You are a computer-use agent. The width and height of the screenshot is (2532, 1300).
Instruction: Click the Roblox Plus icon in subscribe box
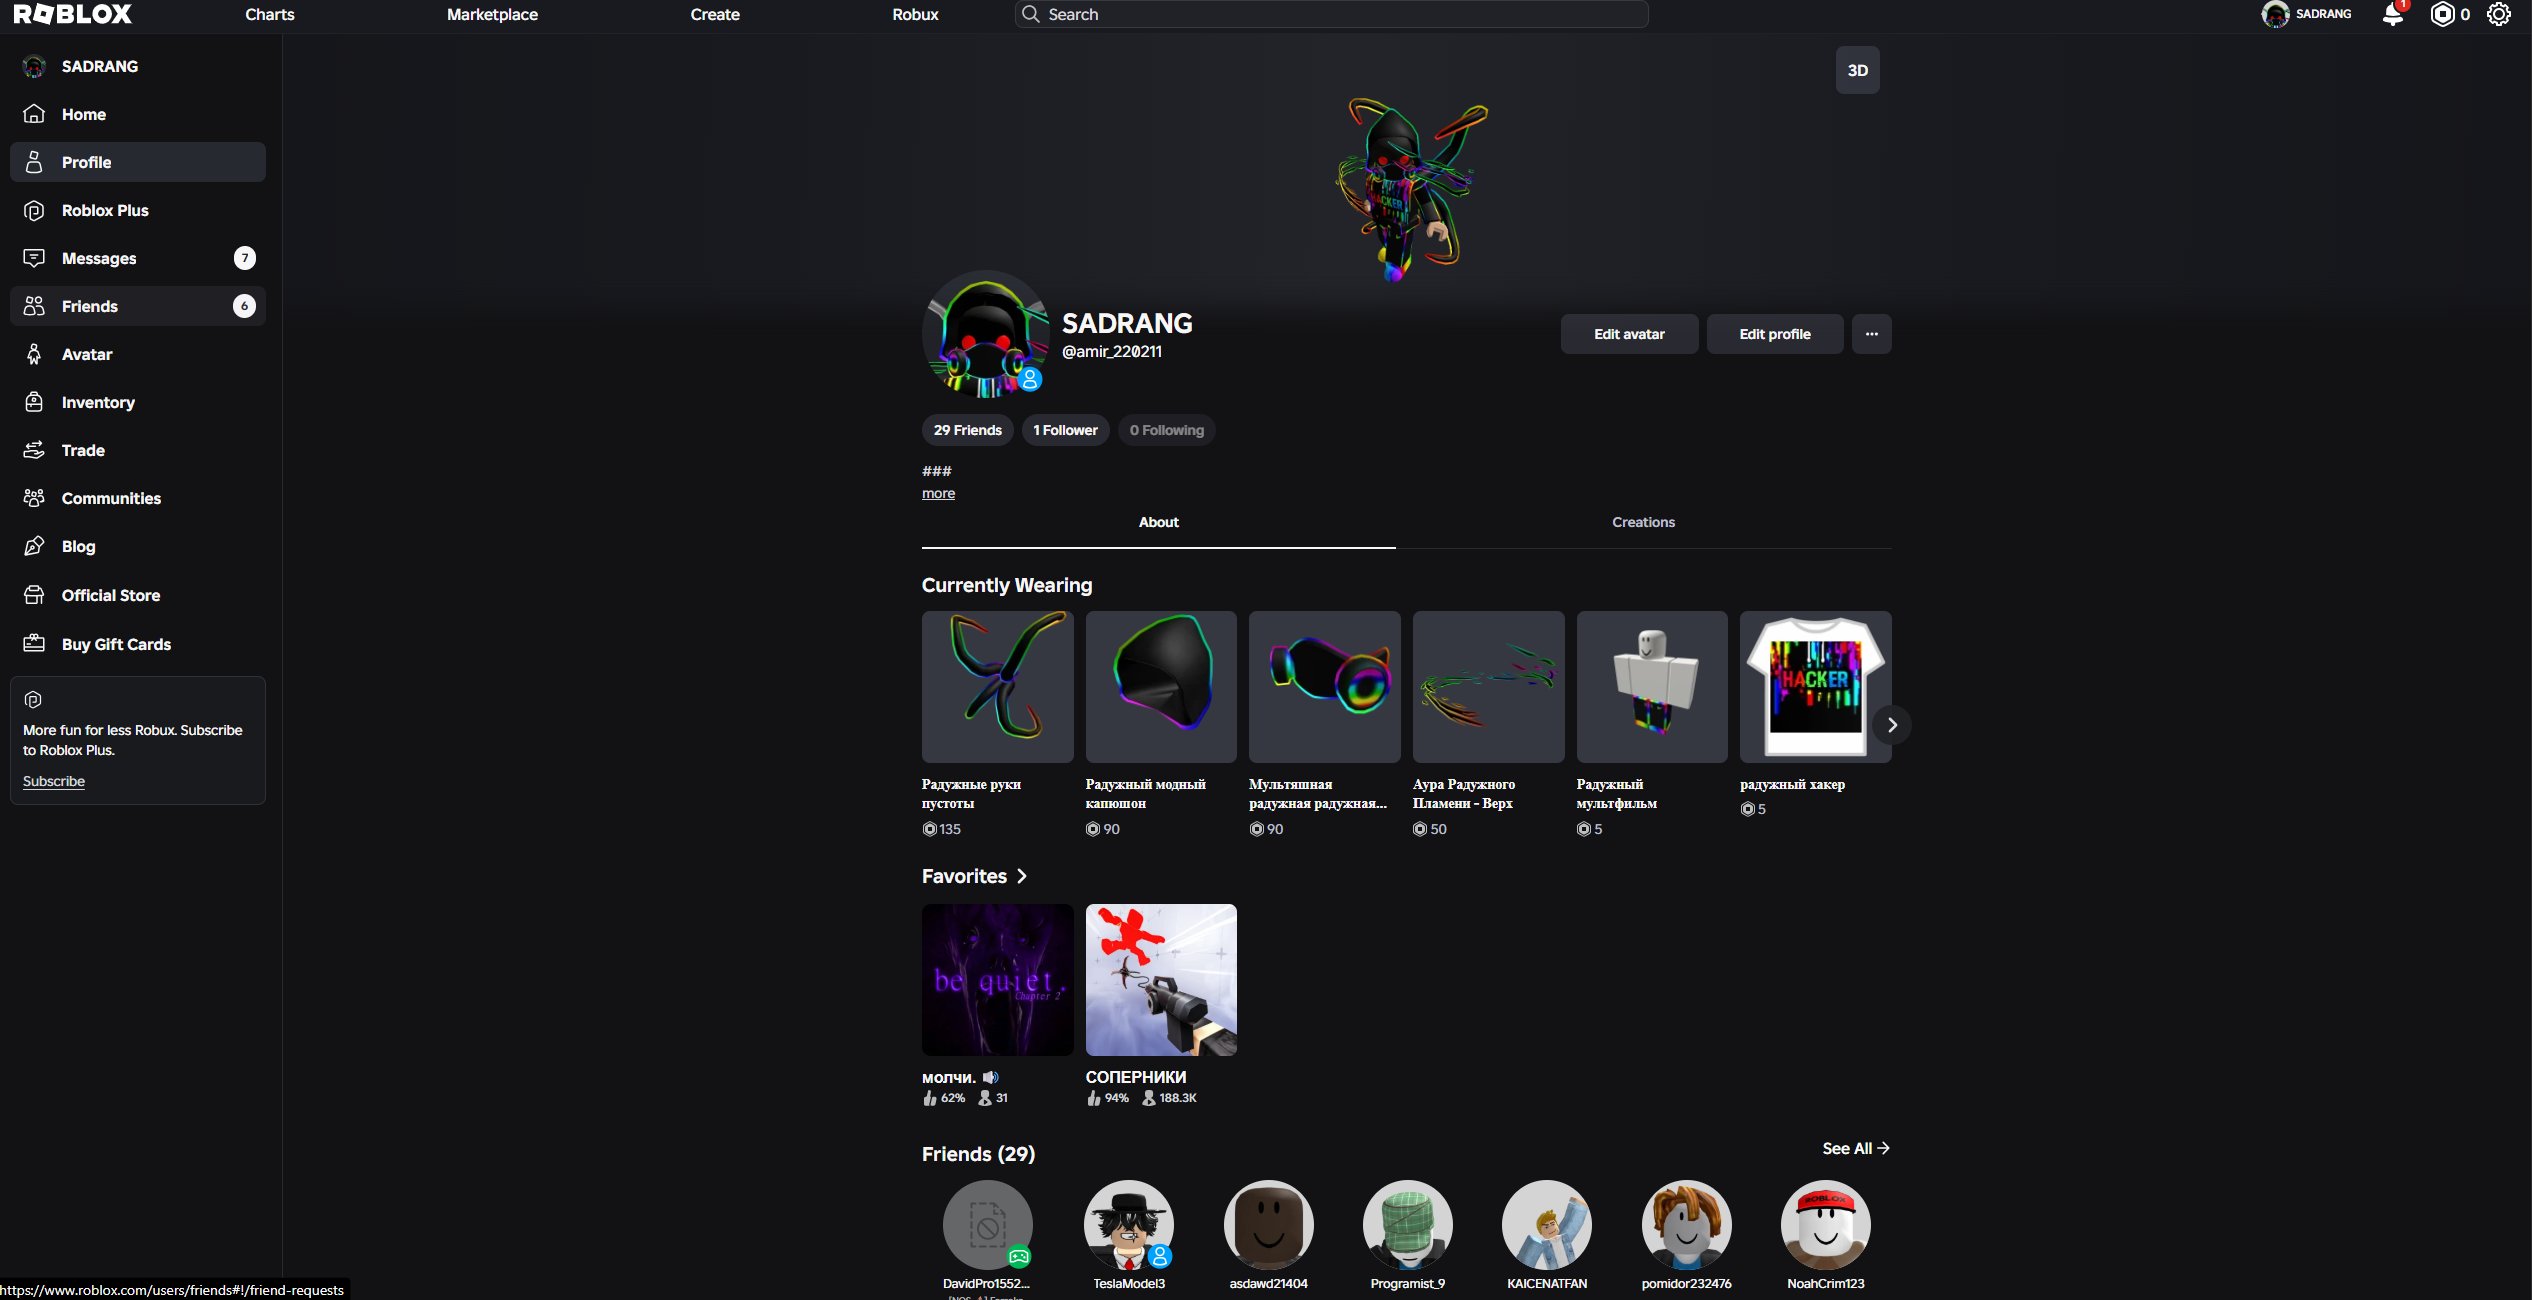tap(33, 700)
